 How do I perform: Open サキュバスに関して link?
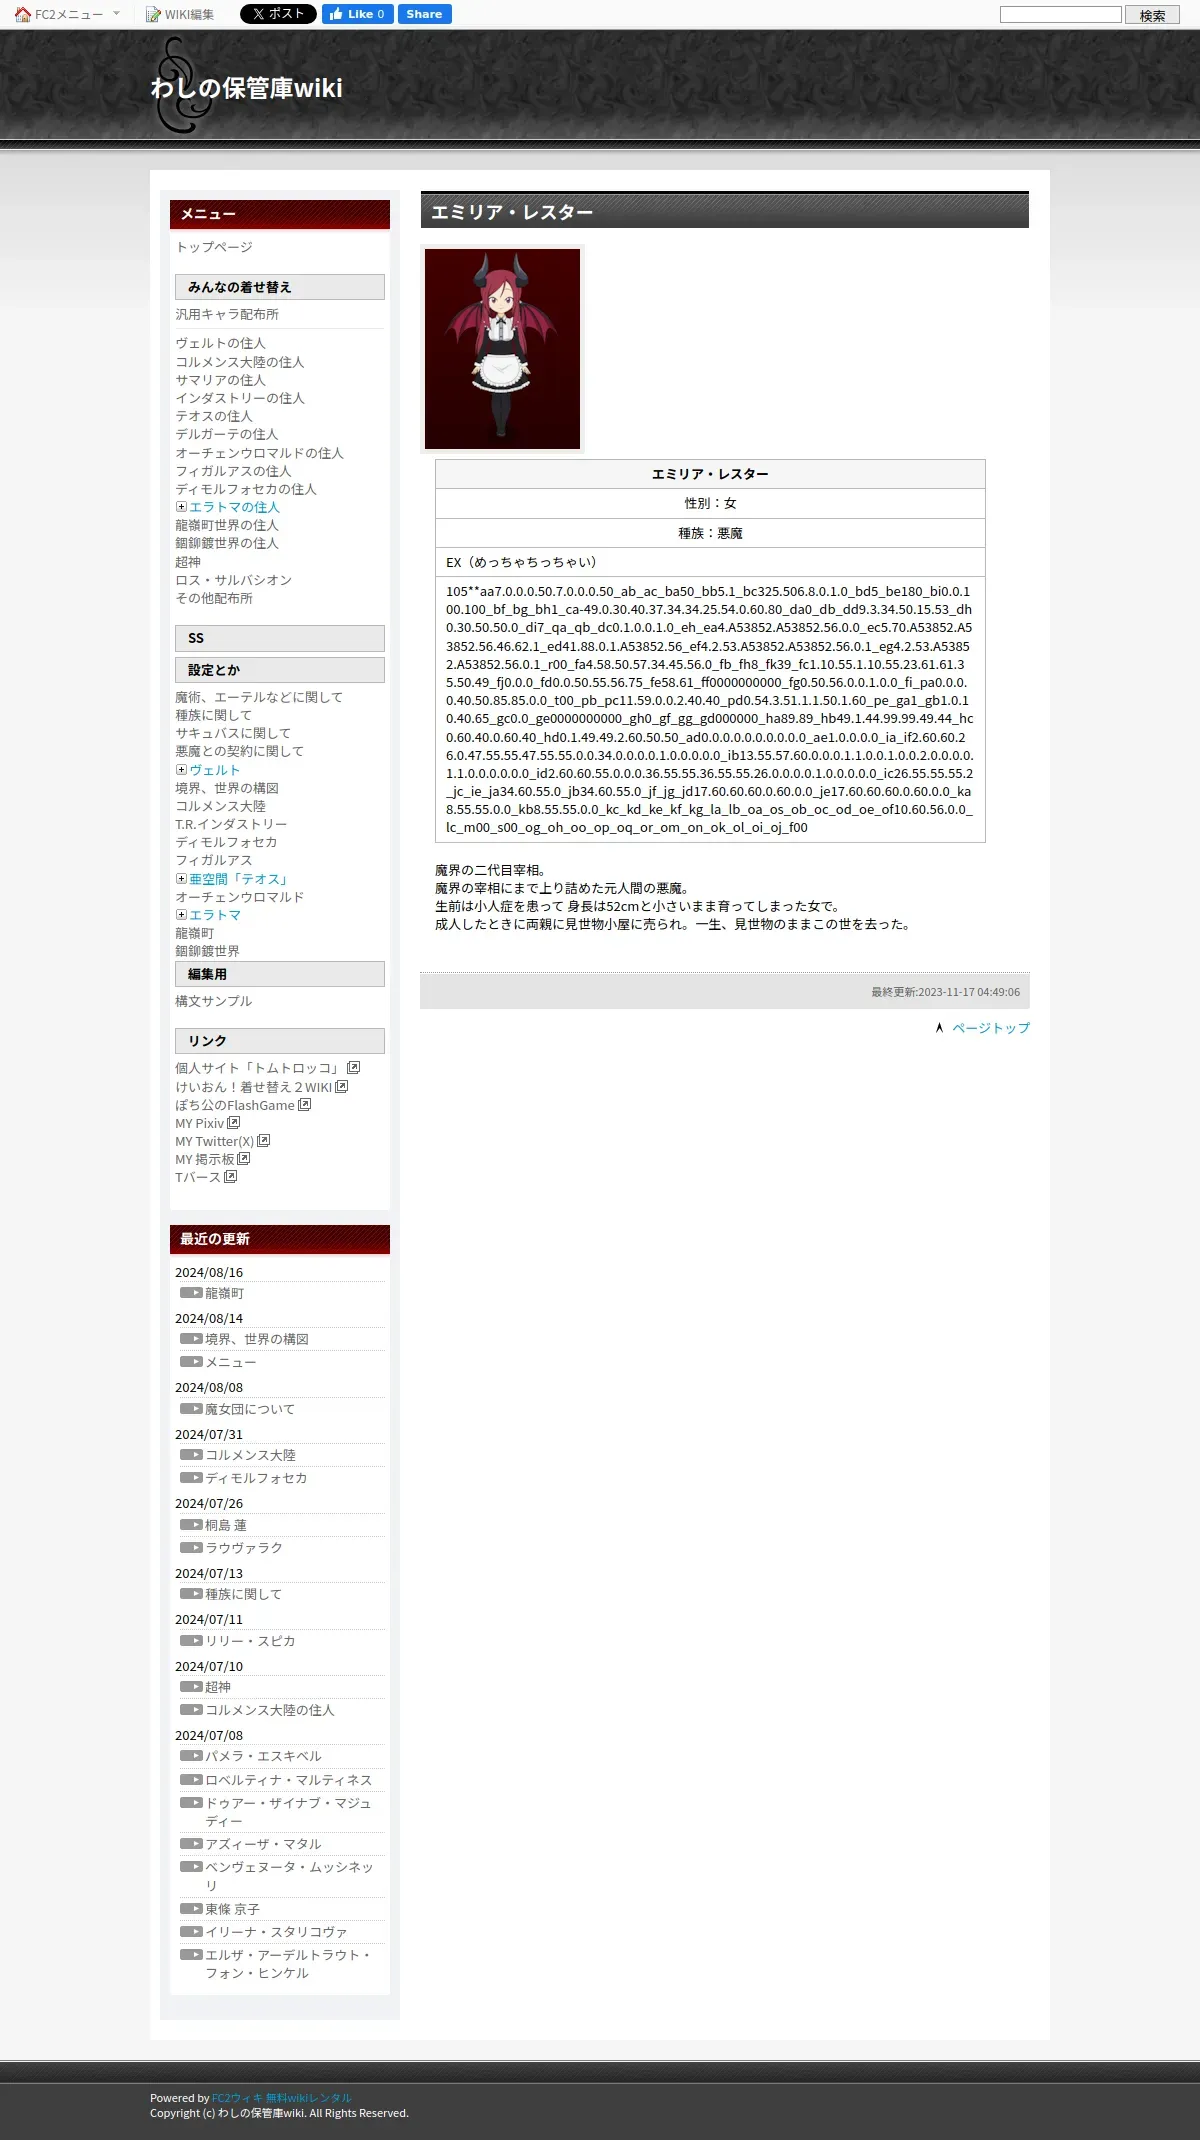pyautogui.click(x=233, y=733)
